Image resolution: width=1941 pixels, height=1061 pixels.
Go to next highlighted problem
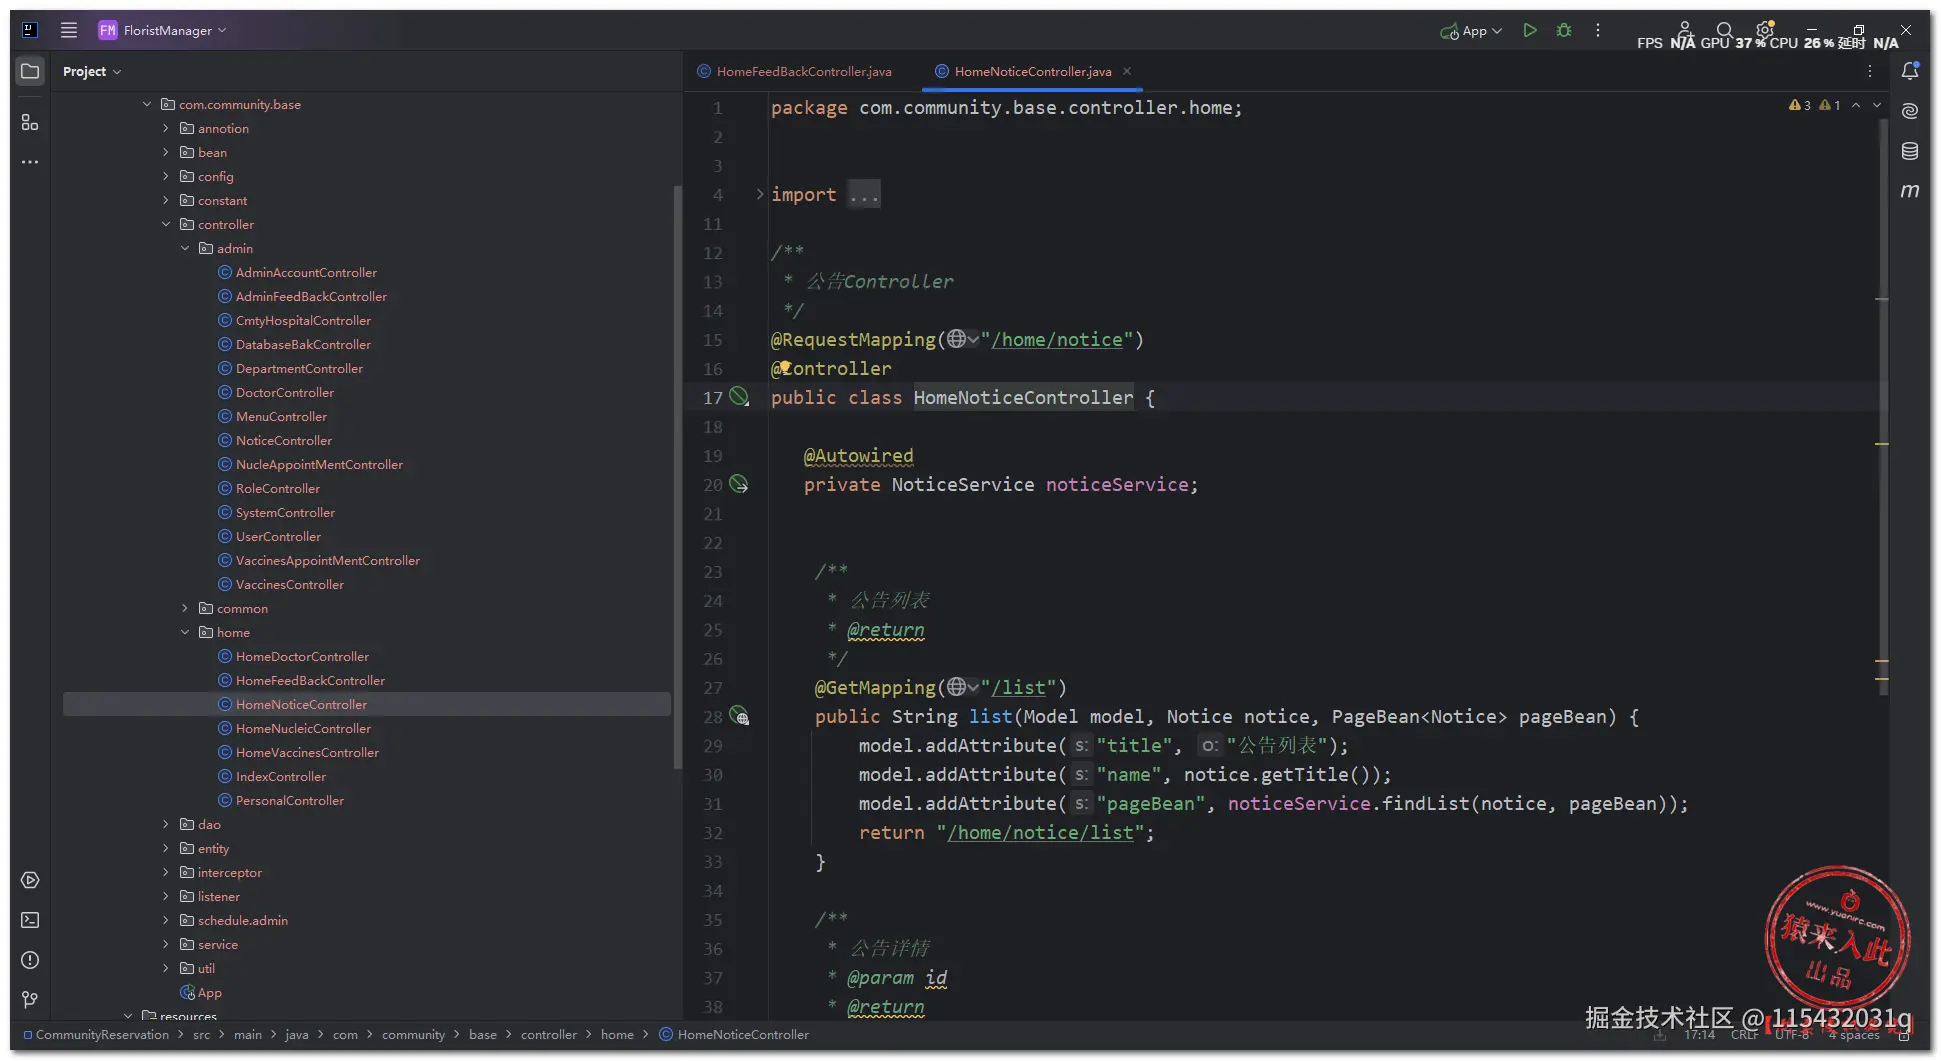tap(1877, 105)
